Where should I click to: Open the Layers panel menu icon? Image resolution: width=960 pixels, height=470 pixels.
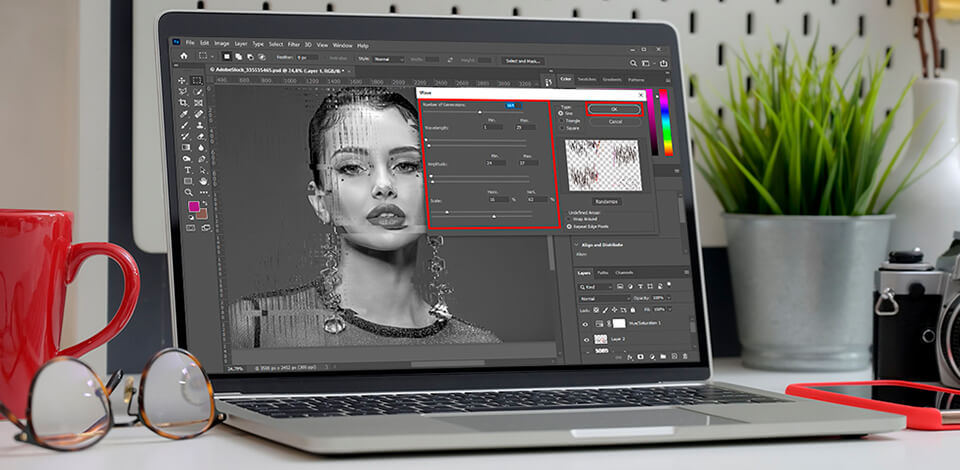[686, 272]
